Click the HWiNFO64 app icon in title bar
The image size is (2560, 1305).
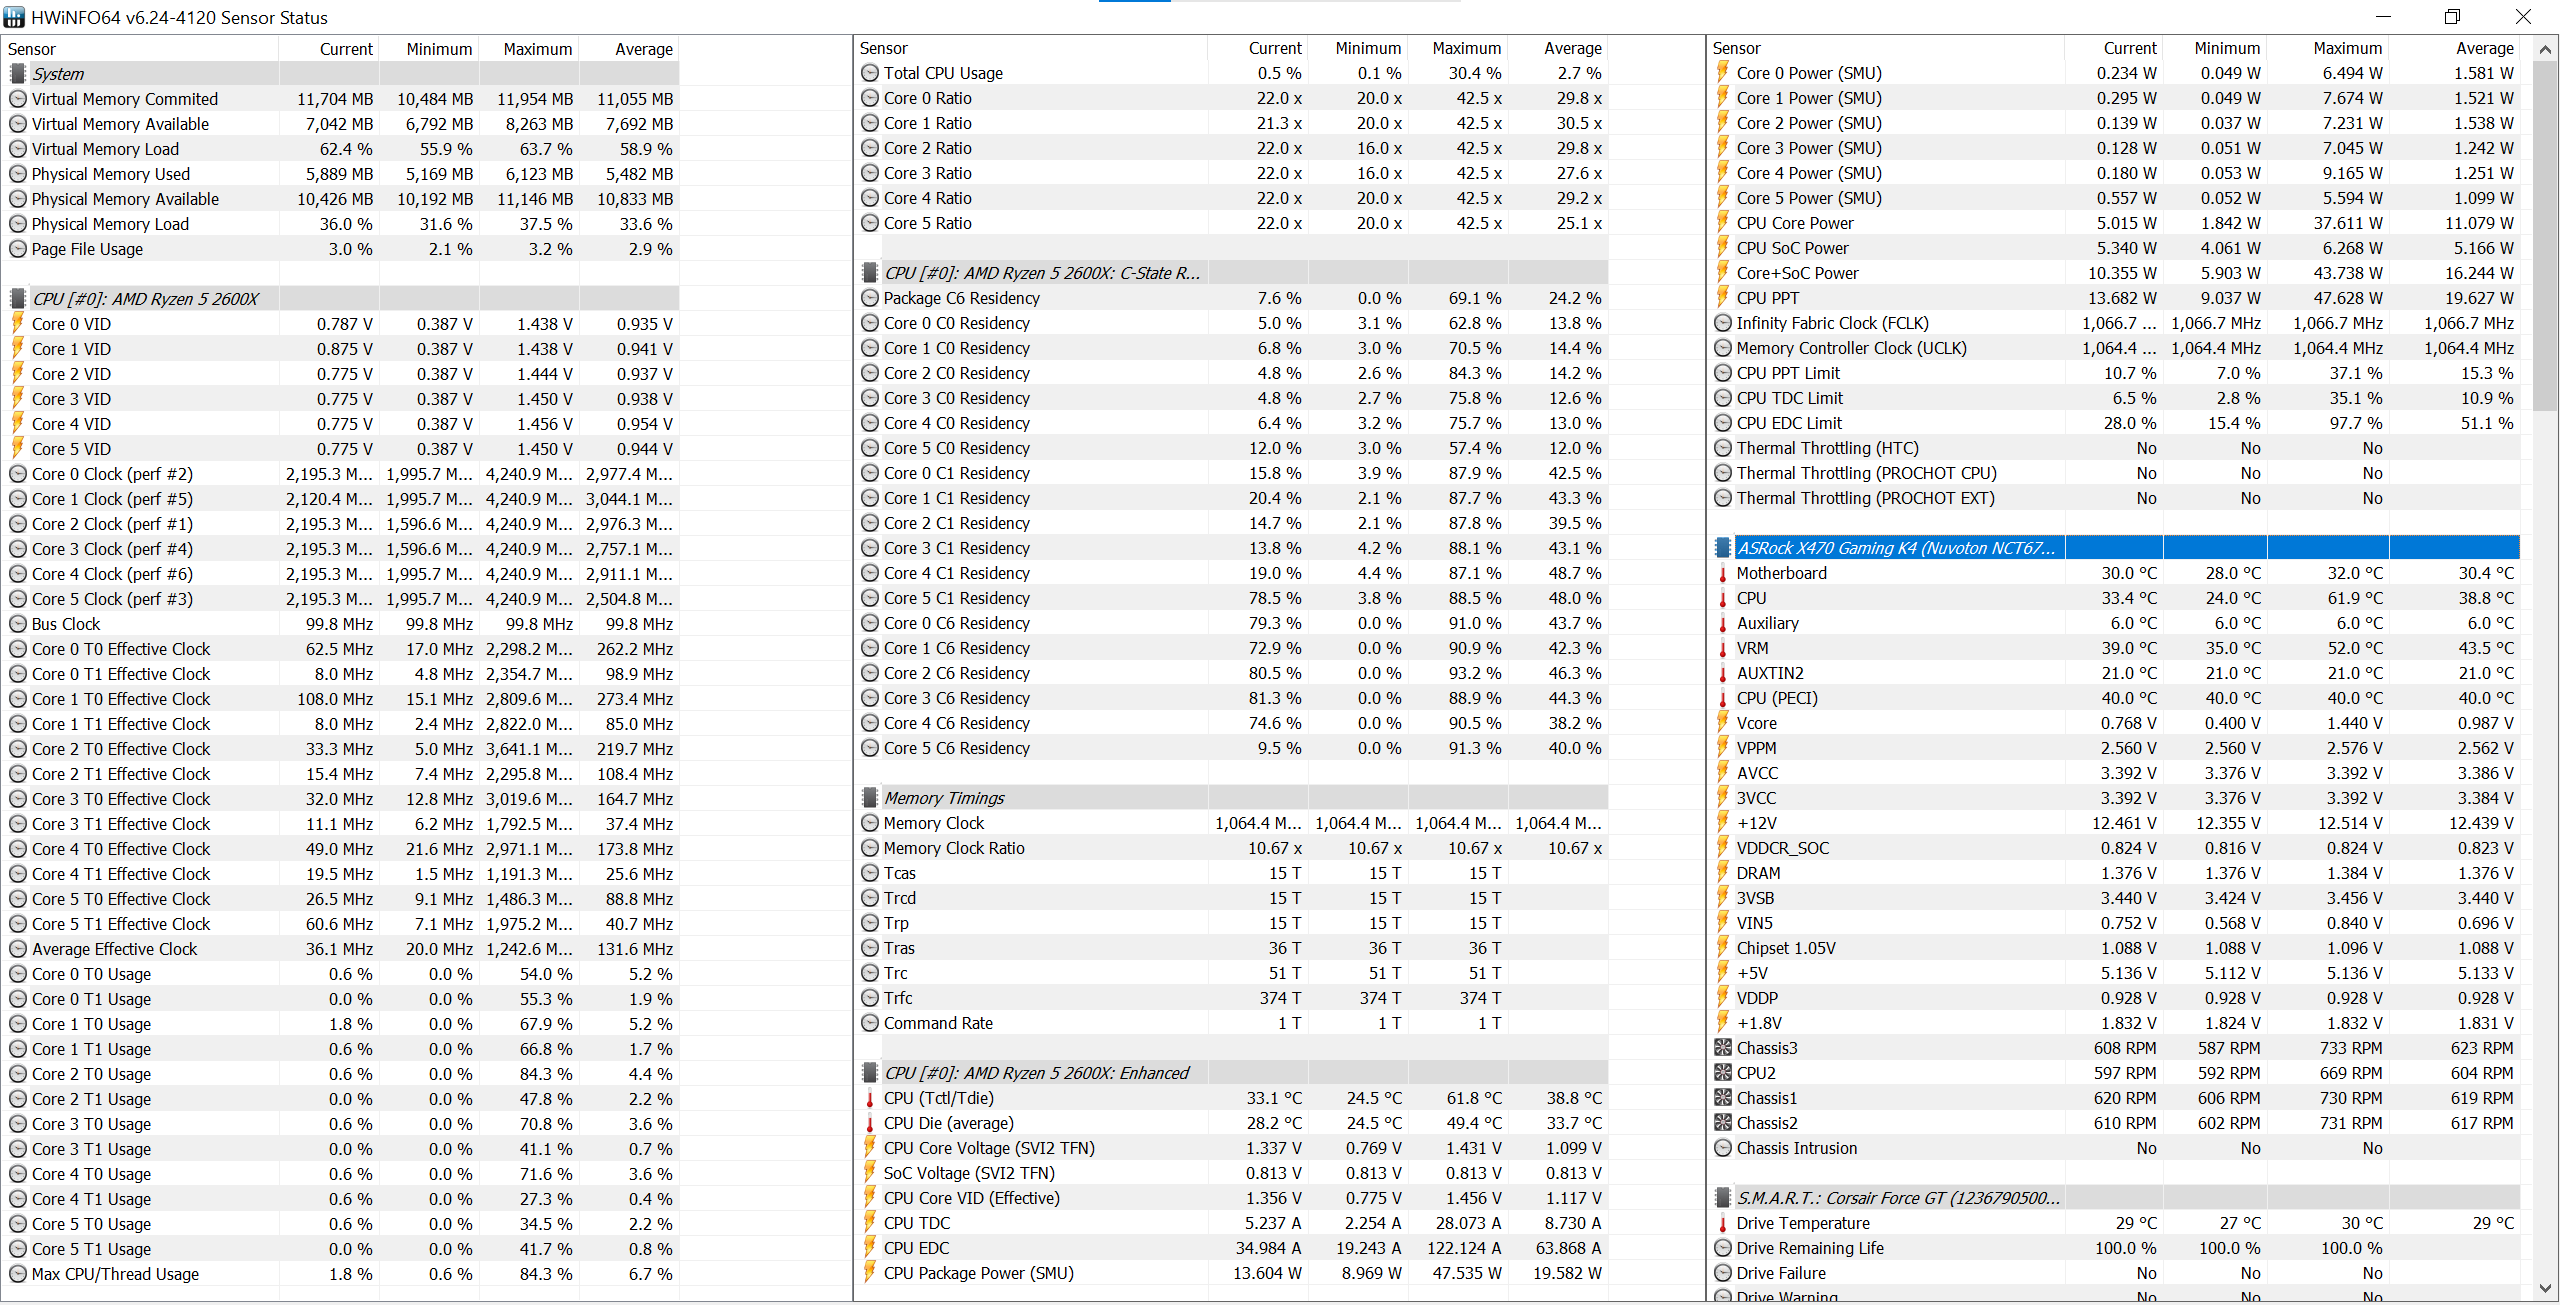(14, 17)
